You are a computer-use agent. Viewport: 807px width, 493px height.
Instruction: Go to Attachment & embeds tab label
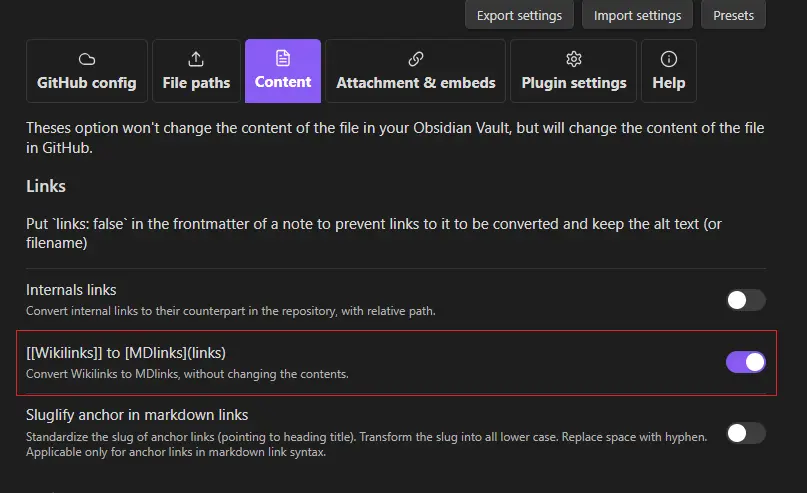click(x=416, y=83)
